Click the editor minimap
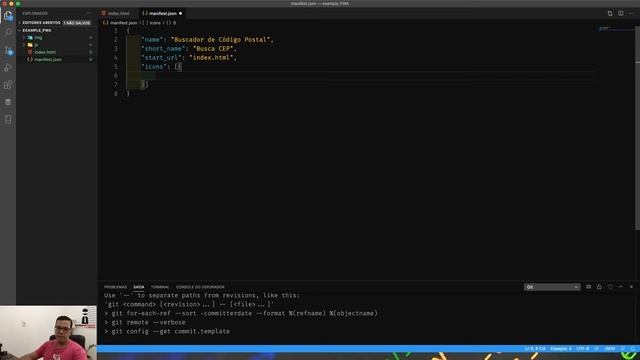Image resolution: width=640 pixels, height=360 pixels. point(616,29)
